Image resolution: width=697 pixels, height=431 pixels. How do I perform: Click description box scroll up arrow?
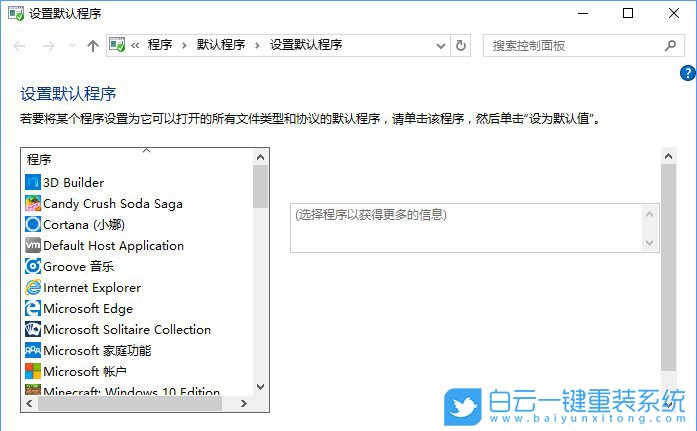649,215
